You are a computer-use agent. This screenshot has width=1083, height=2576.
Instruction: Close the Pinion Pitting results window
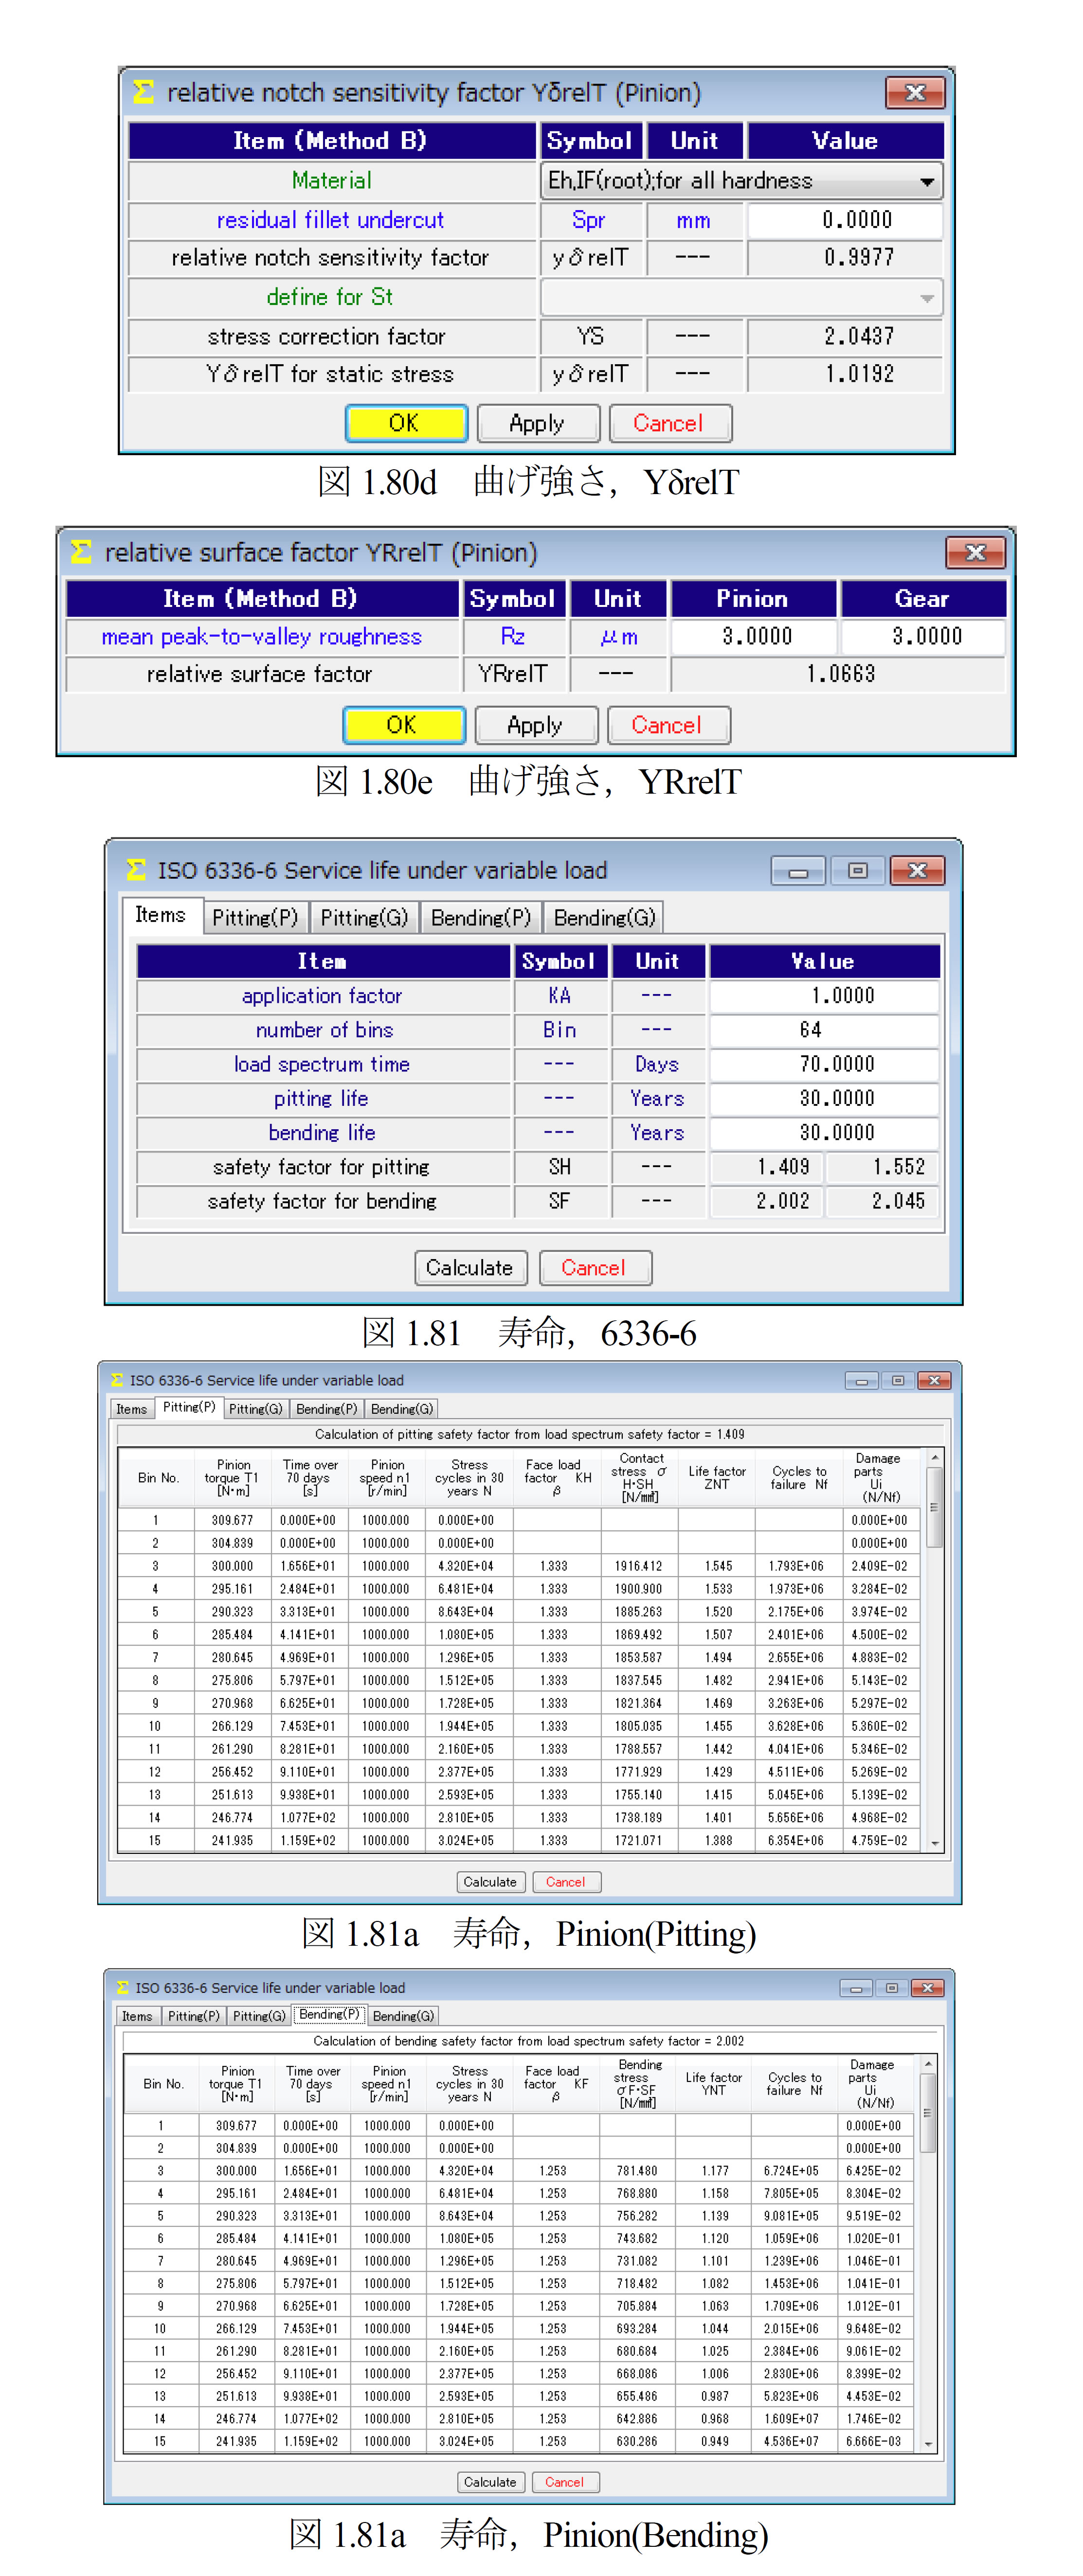click(x=934, y=1381)
